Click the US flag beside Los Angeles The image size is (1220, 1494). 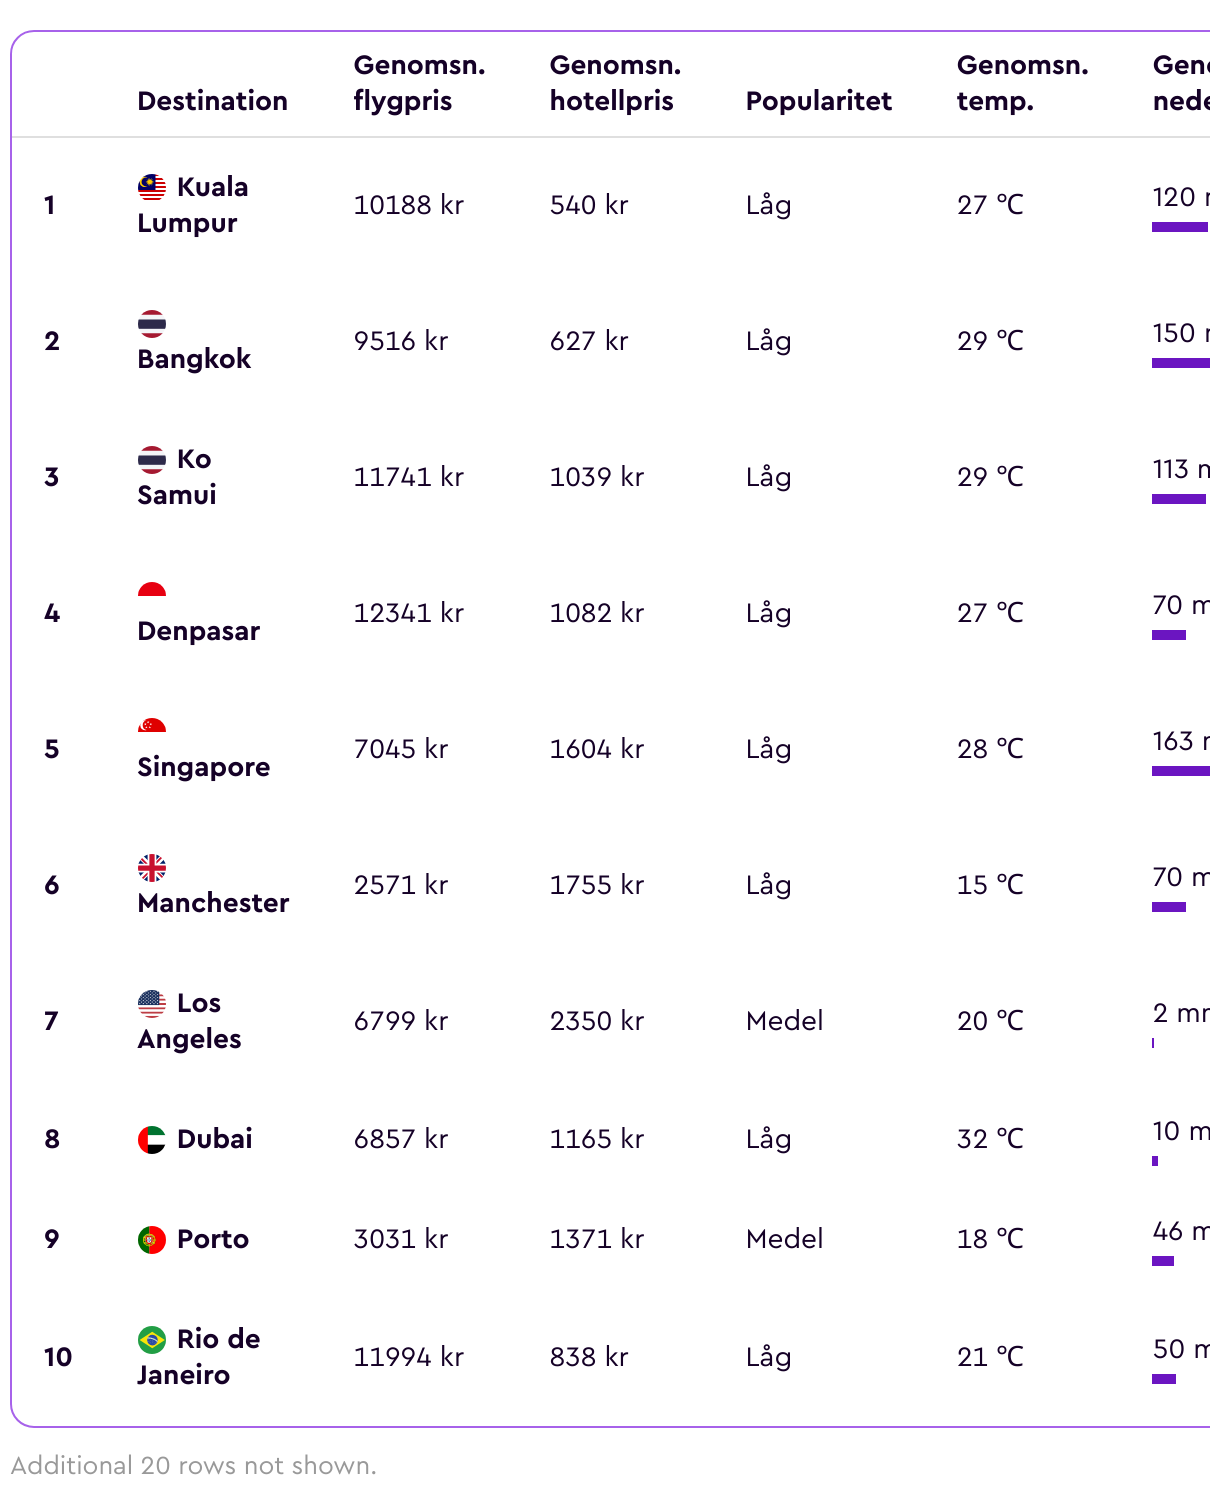[152, 1003]
